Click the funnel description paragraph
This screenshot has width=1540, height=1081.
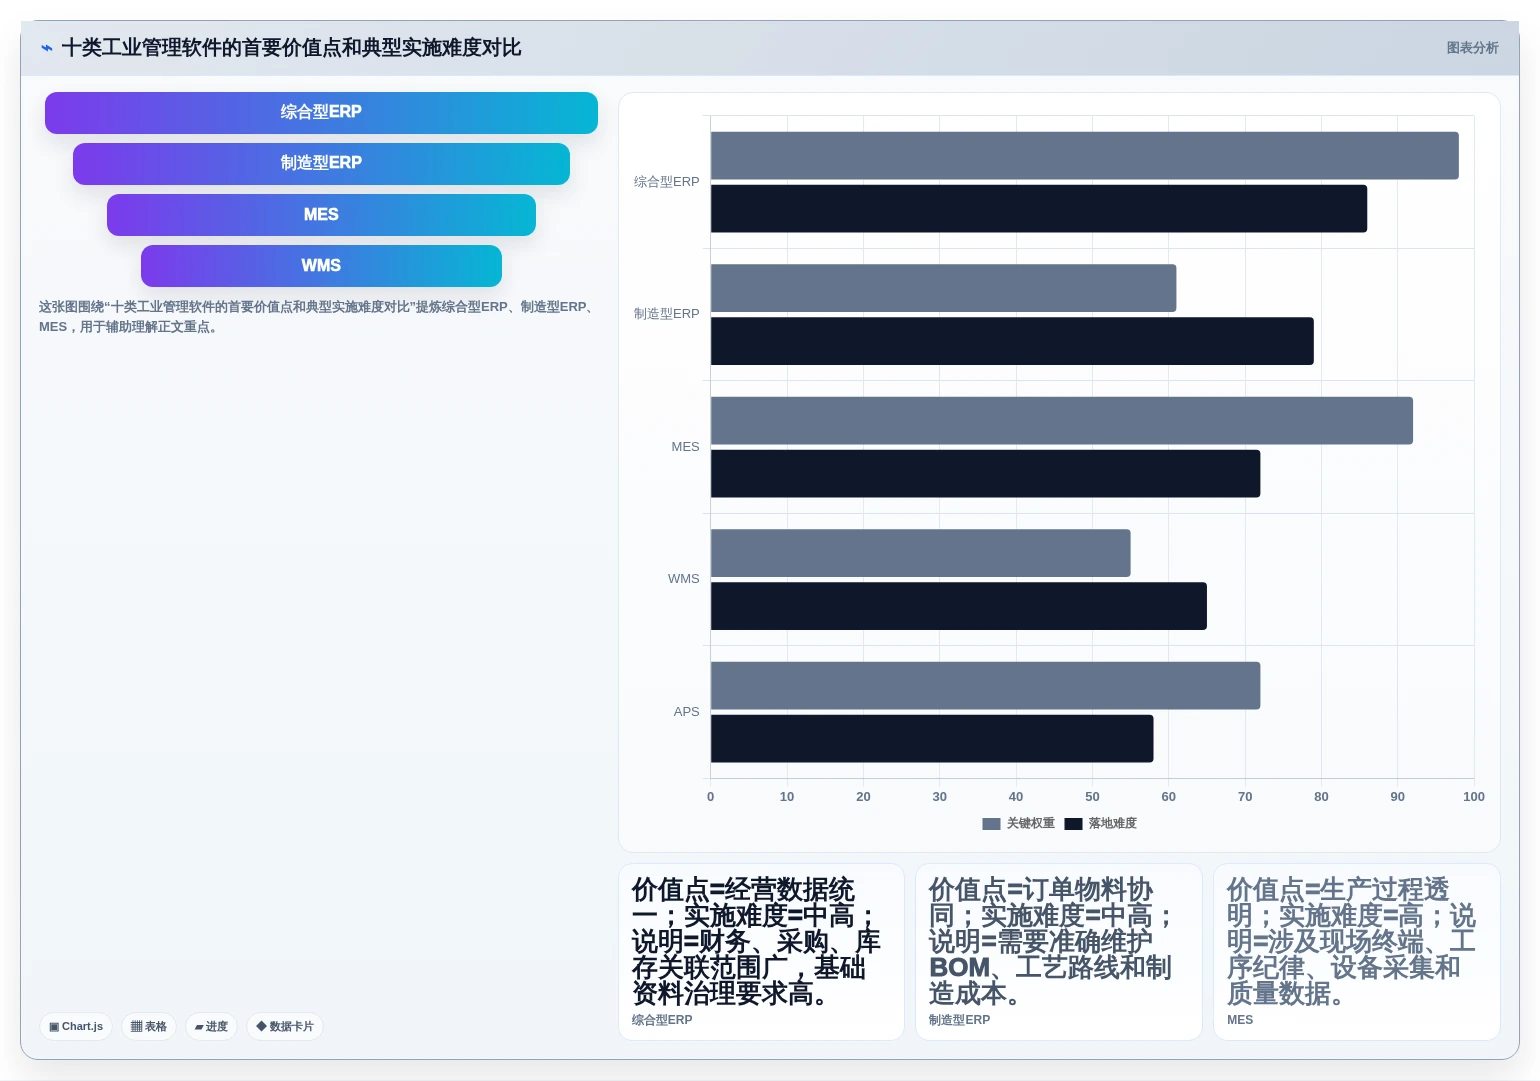point(318,317)
